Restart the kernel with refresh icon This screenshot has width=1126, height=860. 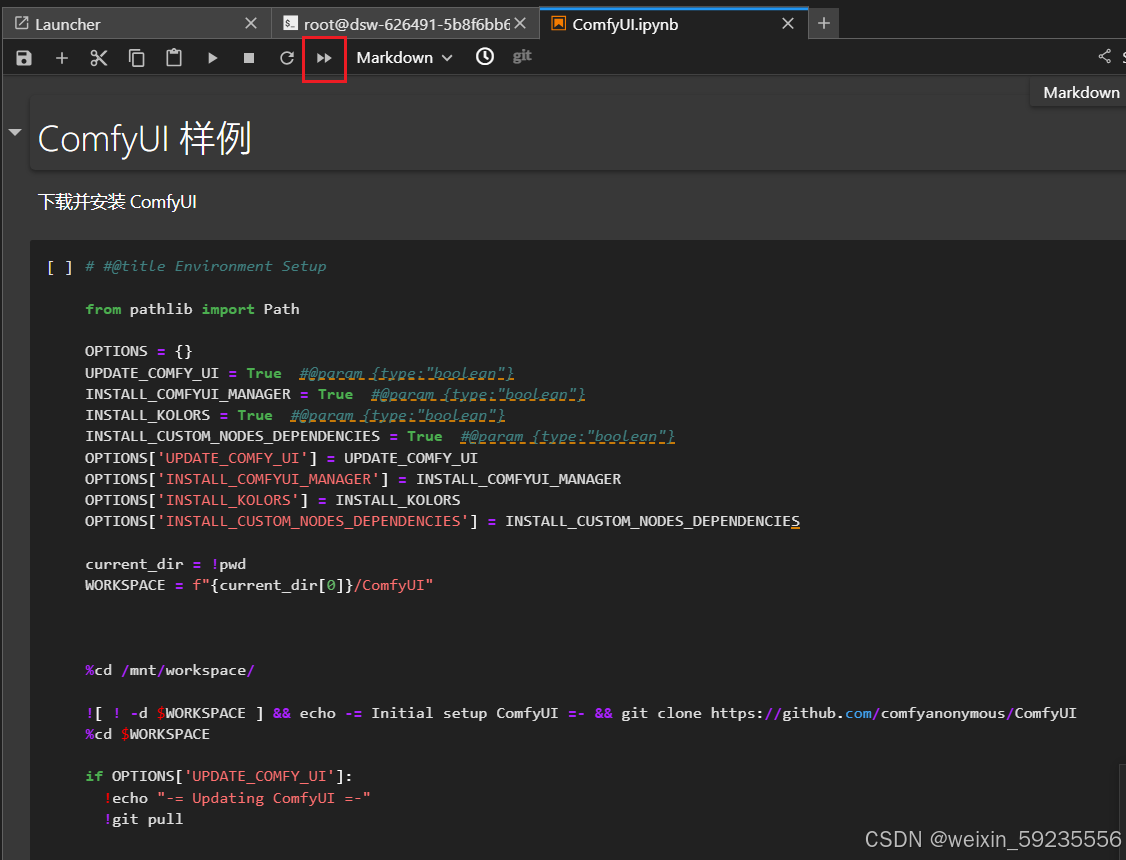click(x=287, y=58)
